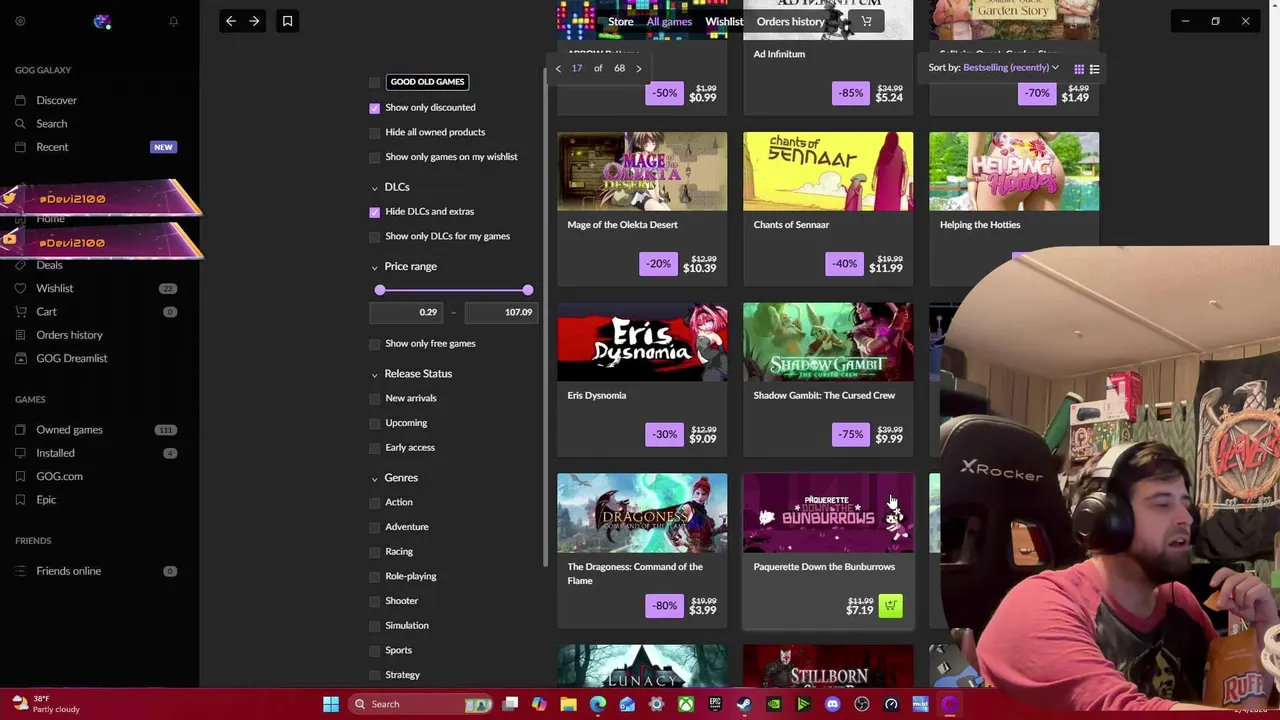Viewport: 1280px width, 720px height.
Task: Open Friends online list
Action: [68, 571]
